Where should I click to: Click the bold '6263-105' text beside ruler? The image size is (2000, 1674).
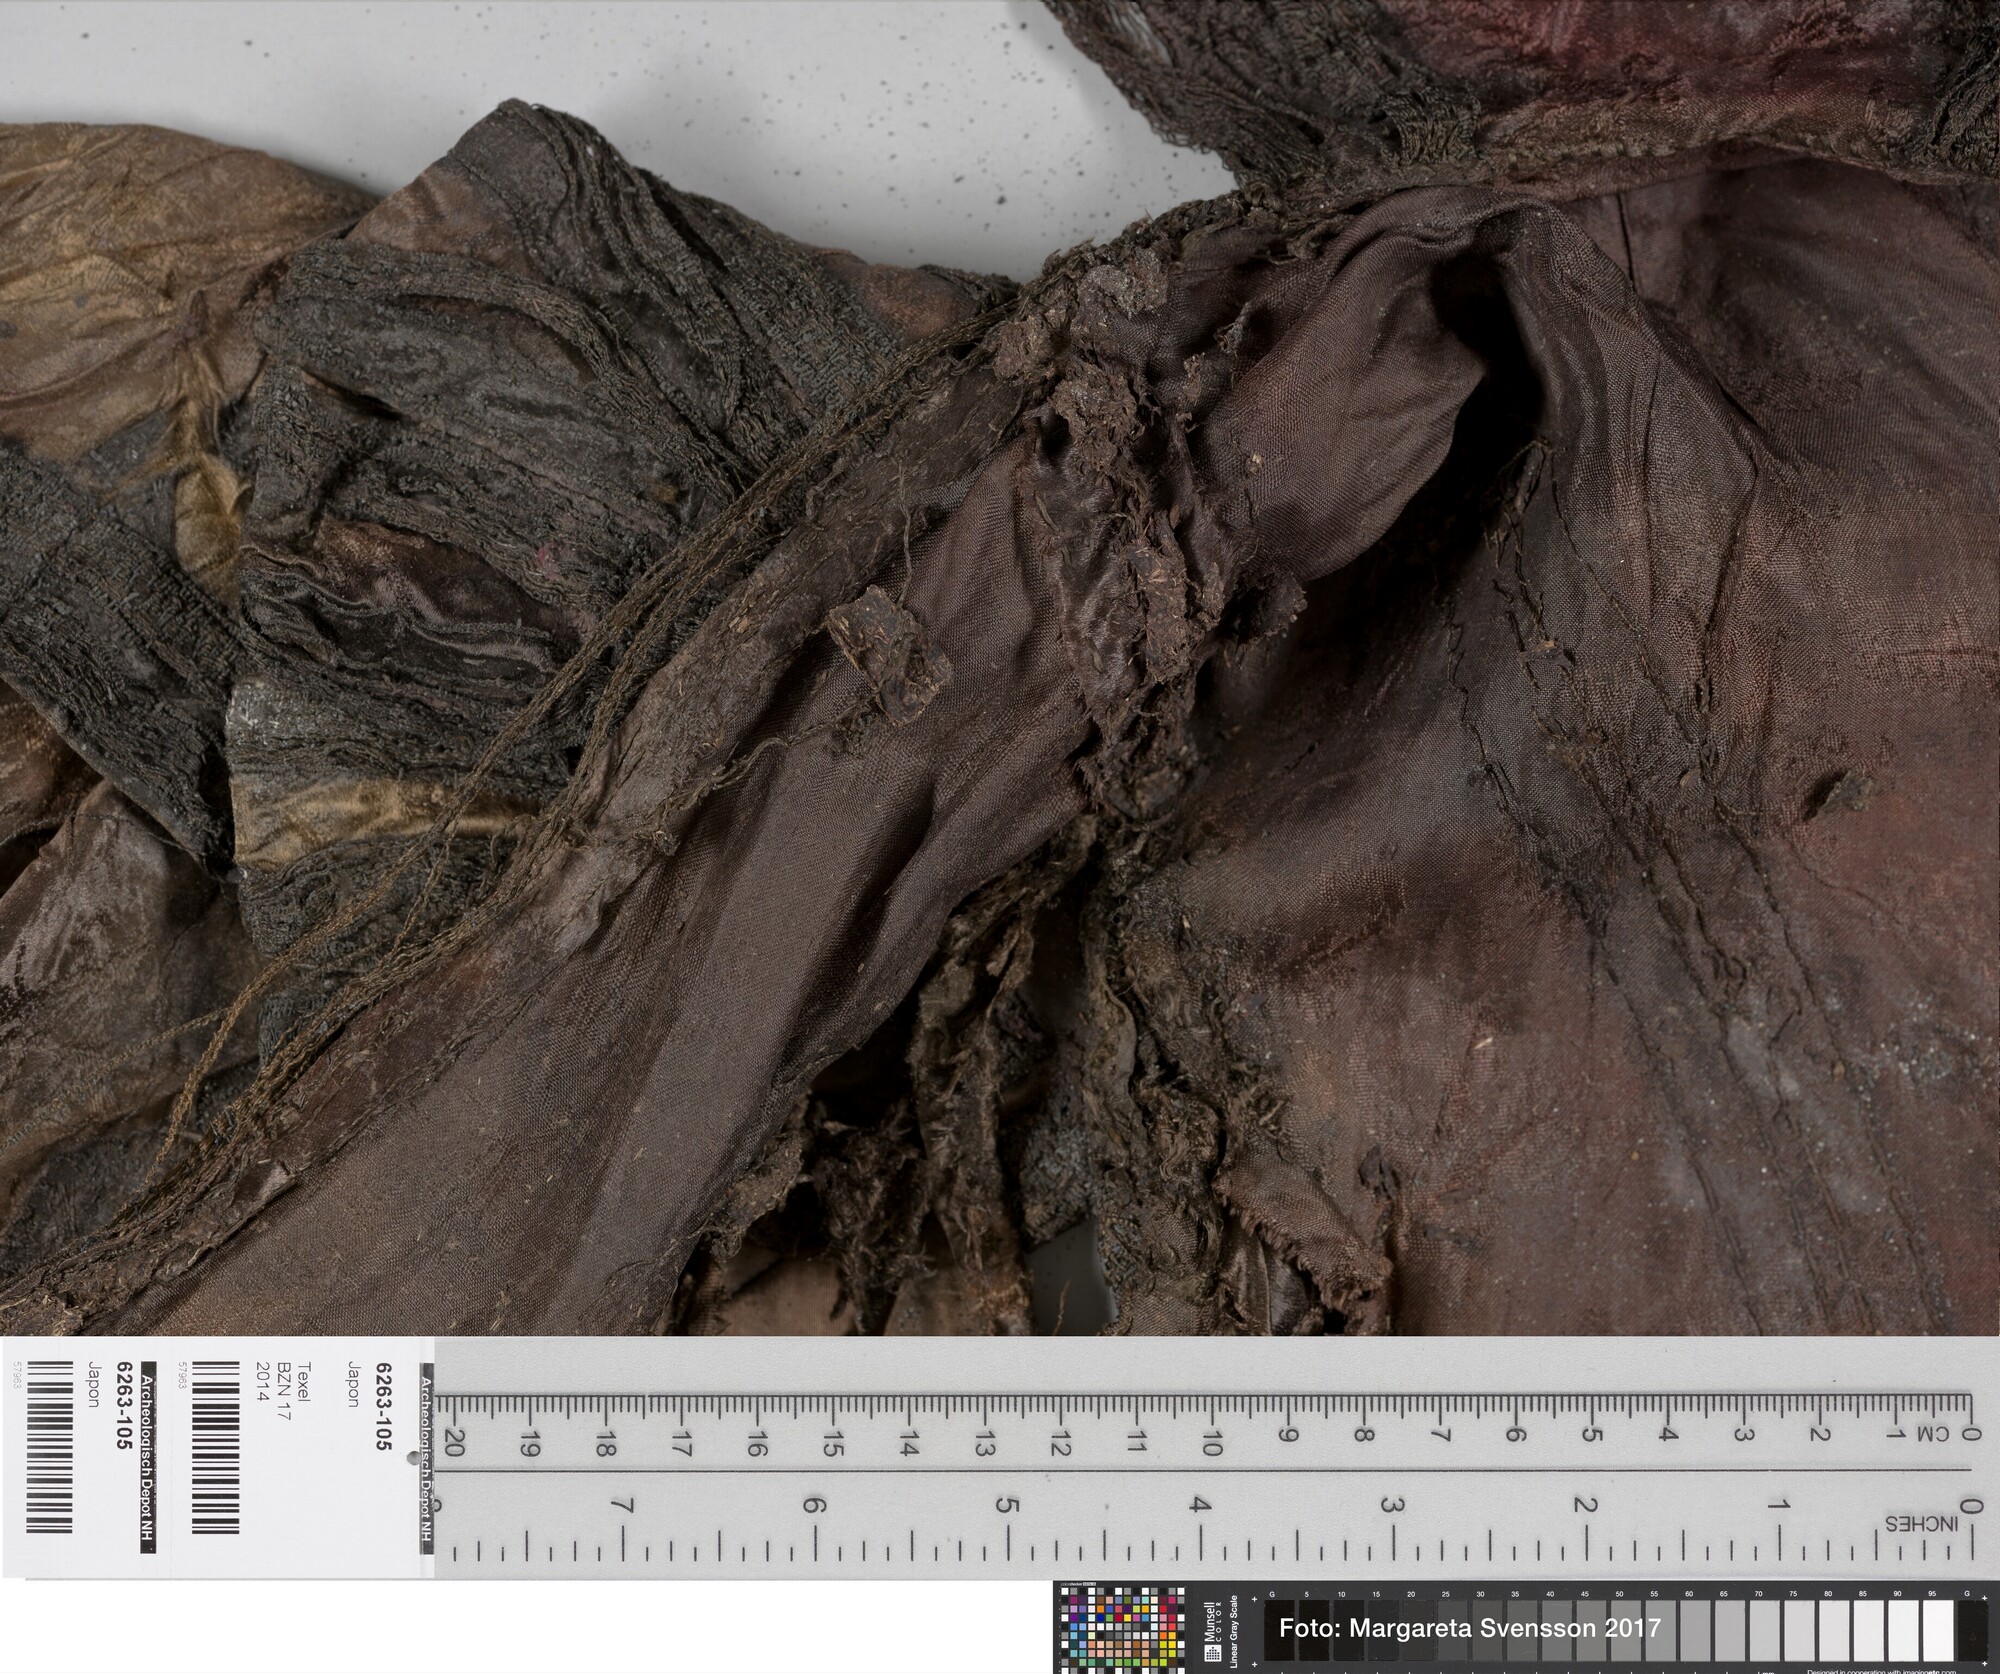pos(382,1406)
